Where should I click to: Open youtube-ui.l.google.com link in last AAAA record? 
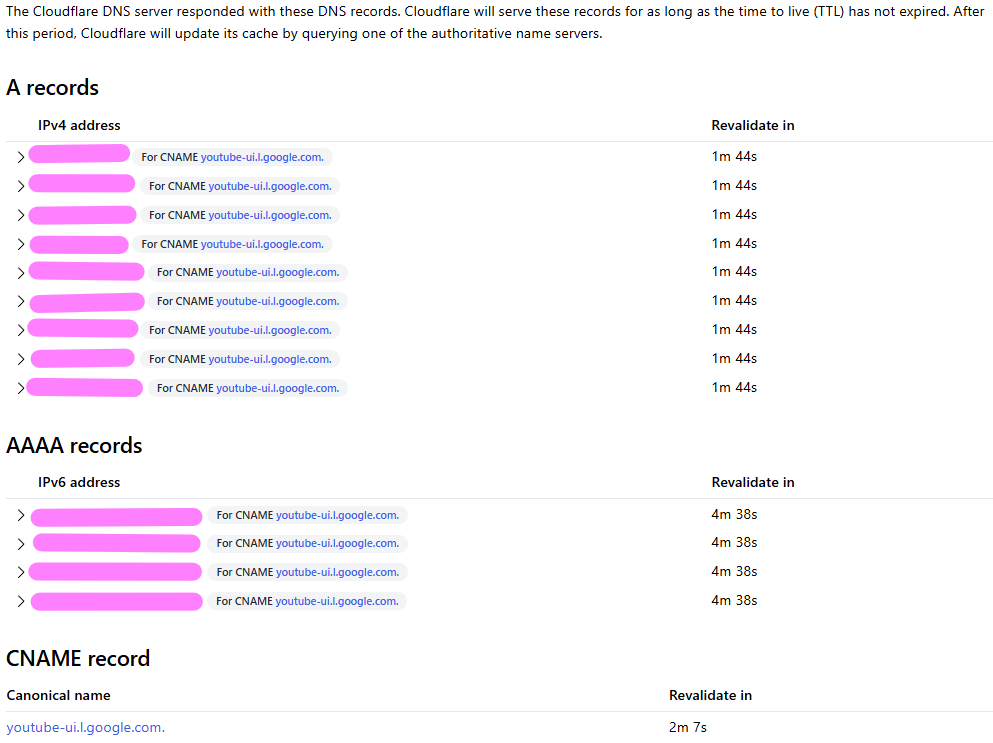click(x=337, y=601)
